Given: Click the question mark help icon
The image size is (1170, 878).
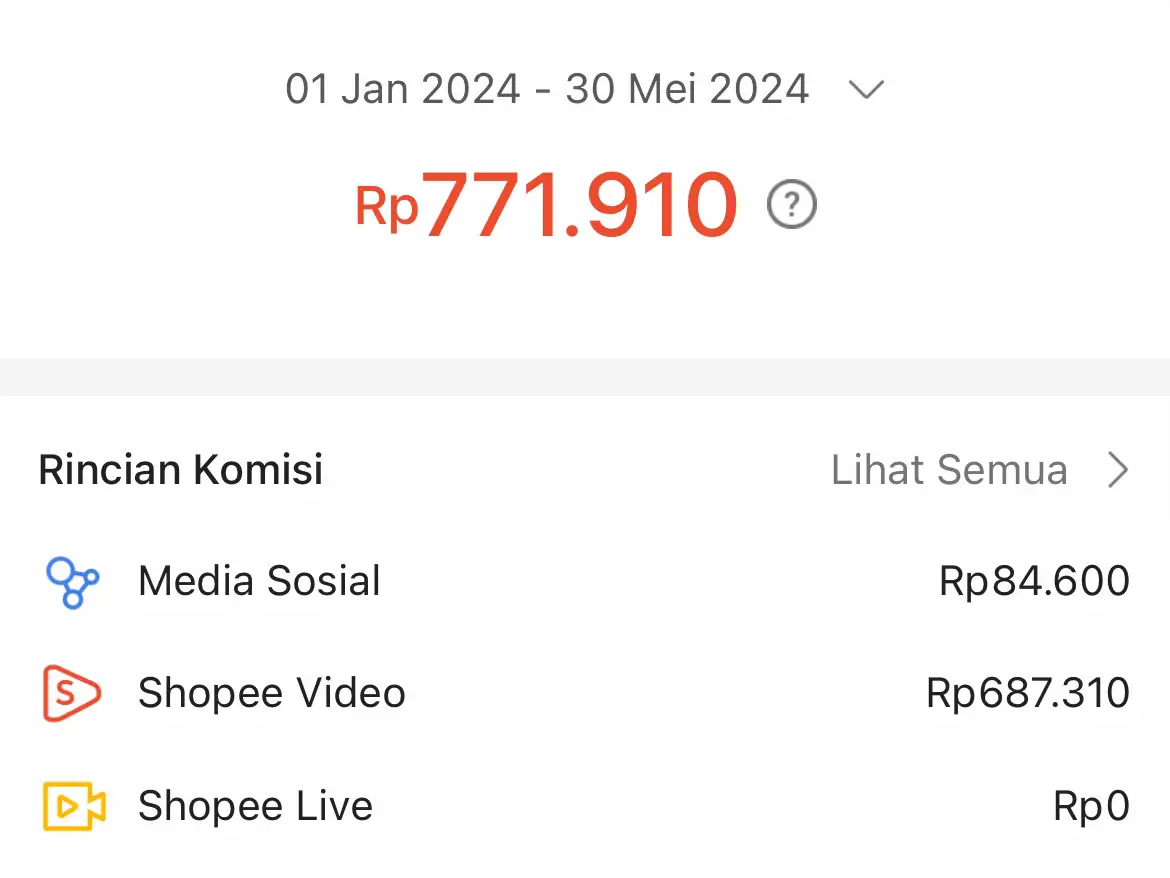Looking at the screenshot, I should click(792, 204).
